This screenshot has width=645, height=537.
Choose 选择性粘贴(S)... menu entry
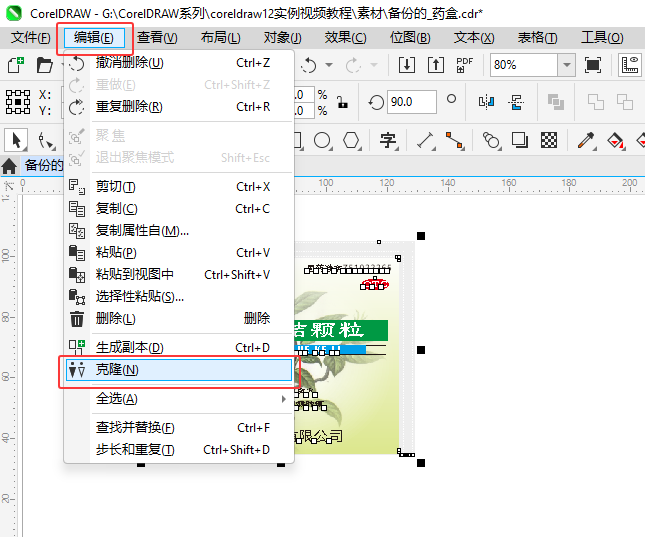point(179,296)
